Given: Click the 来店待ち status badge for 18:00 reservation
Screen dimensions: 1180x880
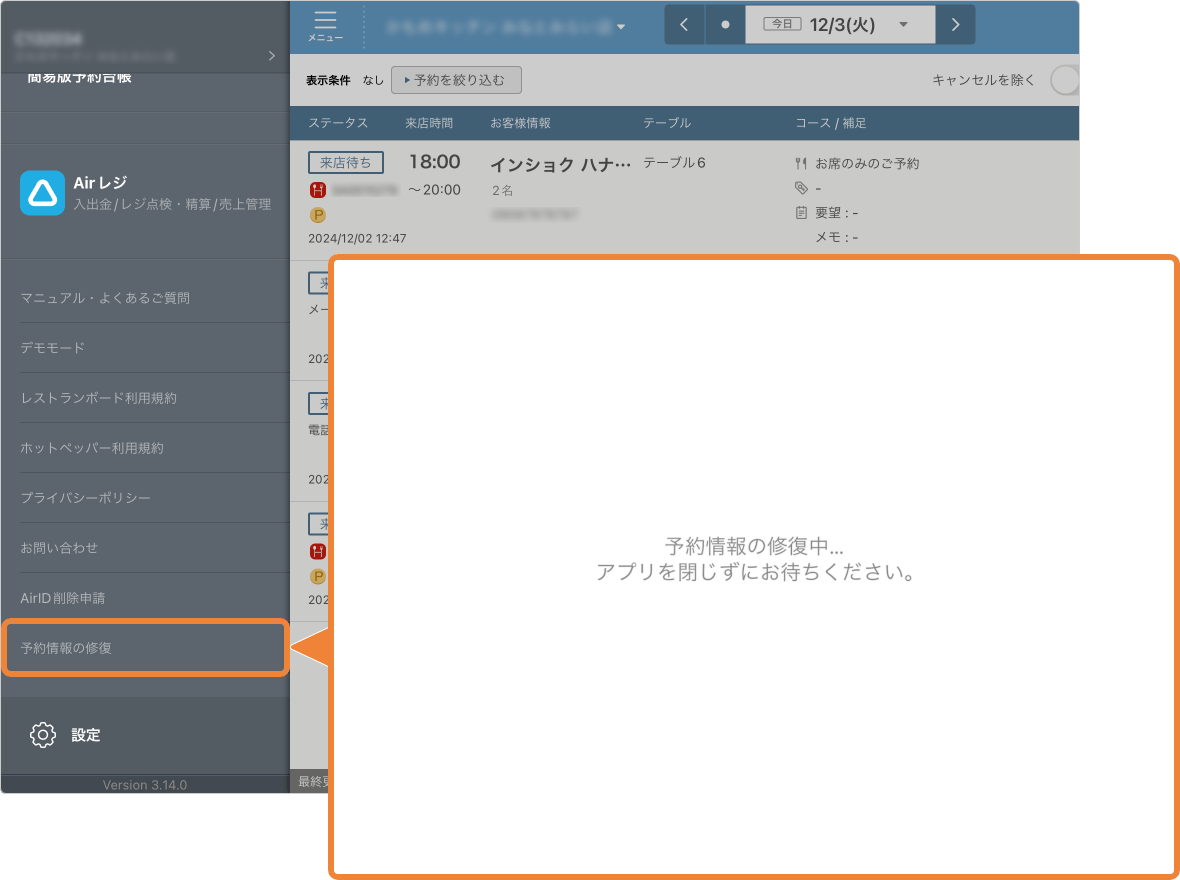Looking at the screenshot, I should click(x=345, y=163).
